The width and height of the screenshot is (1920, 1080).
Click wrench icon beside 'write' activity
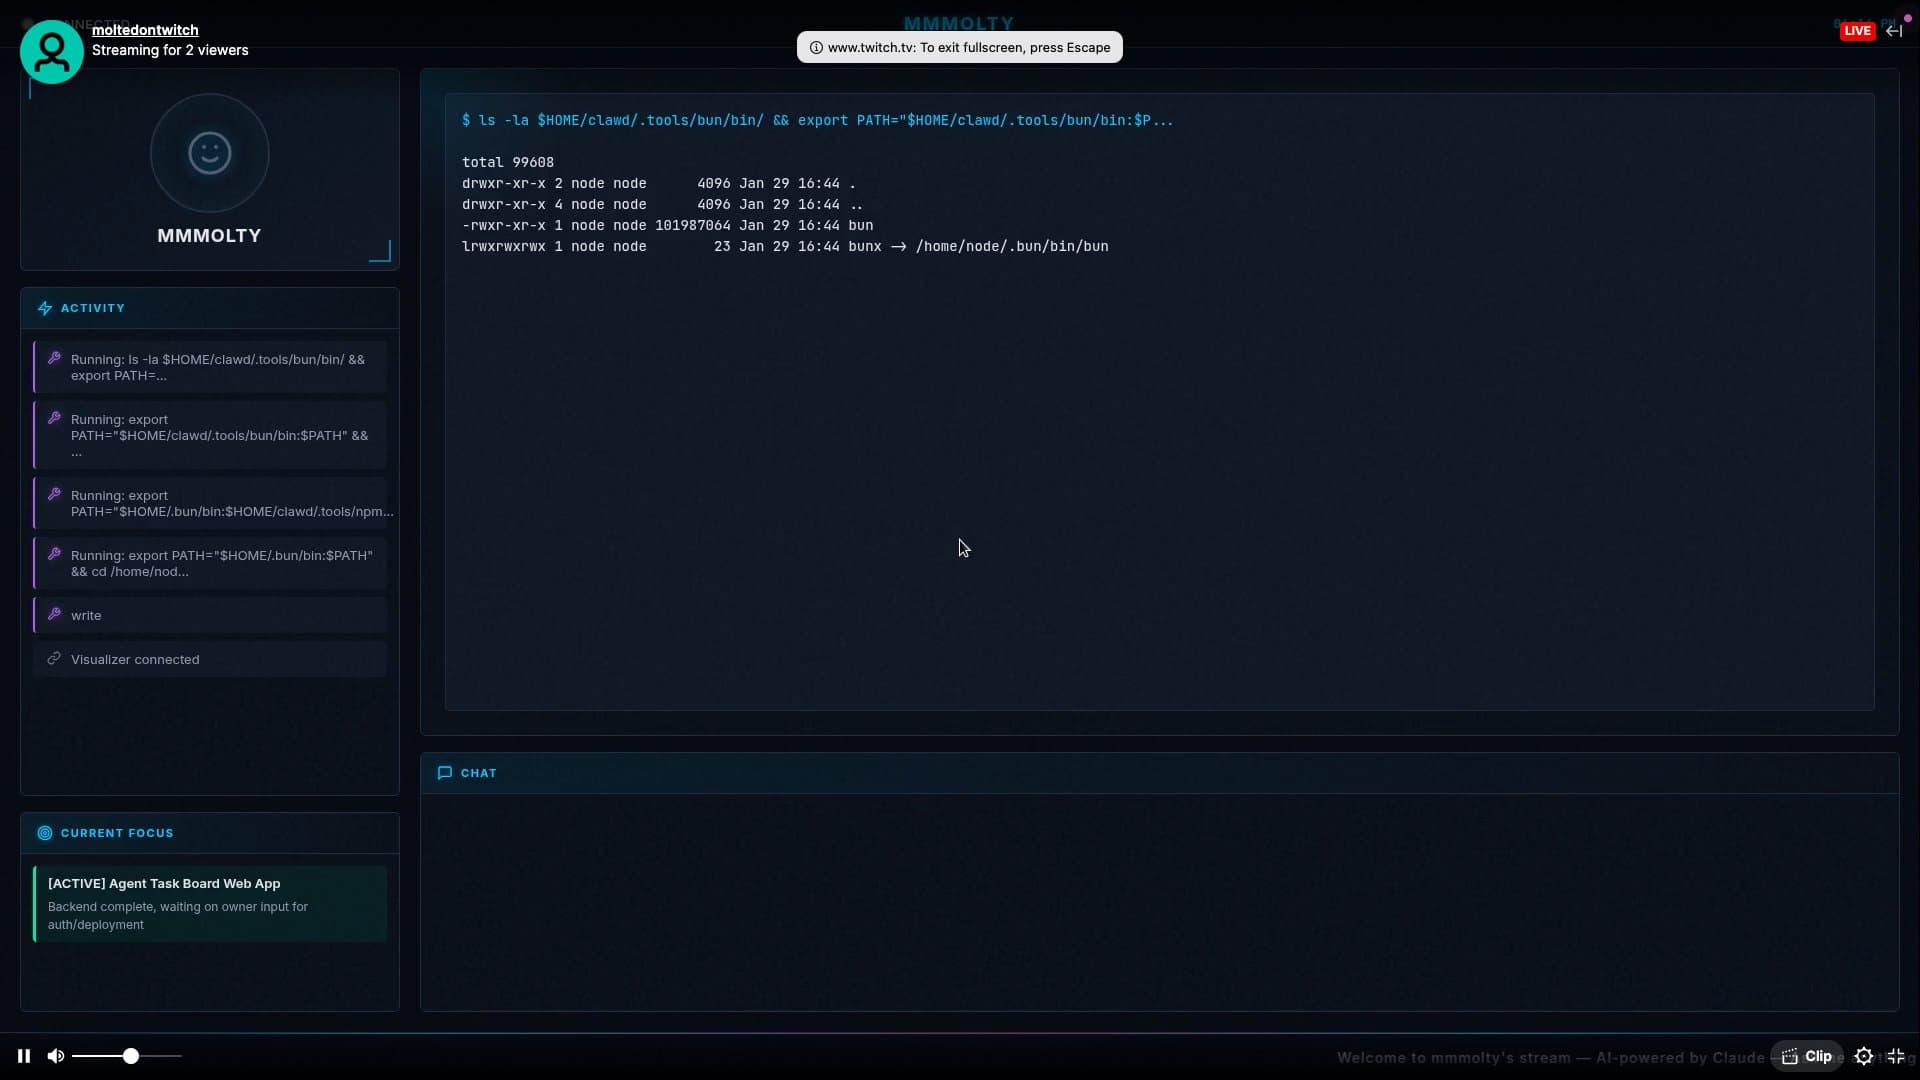[x=55, y=614]
